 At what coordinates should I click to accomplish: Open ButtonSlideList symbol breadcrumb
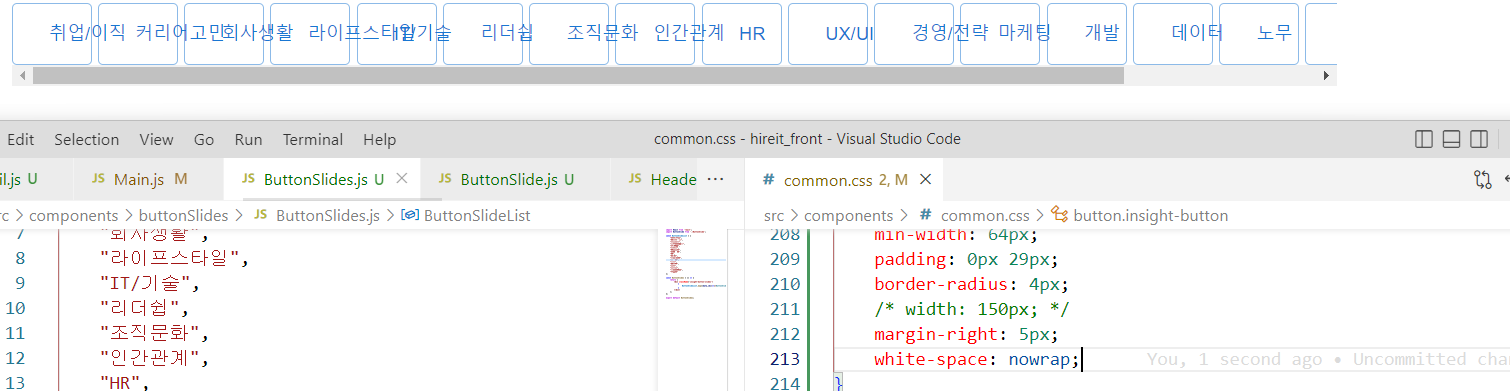[x=477, y=215]
